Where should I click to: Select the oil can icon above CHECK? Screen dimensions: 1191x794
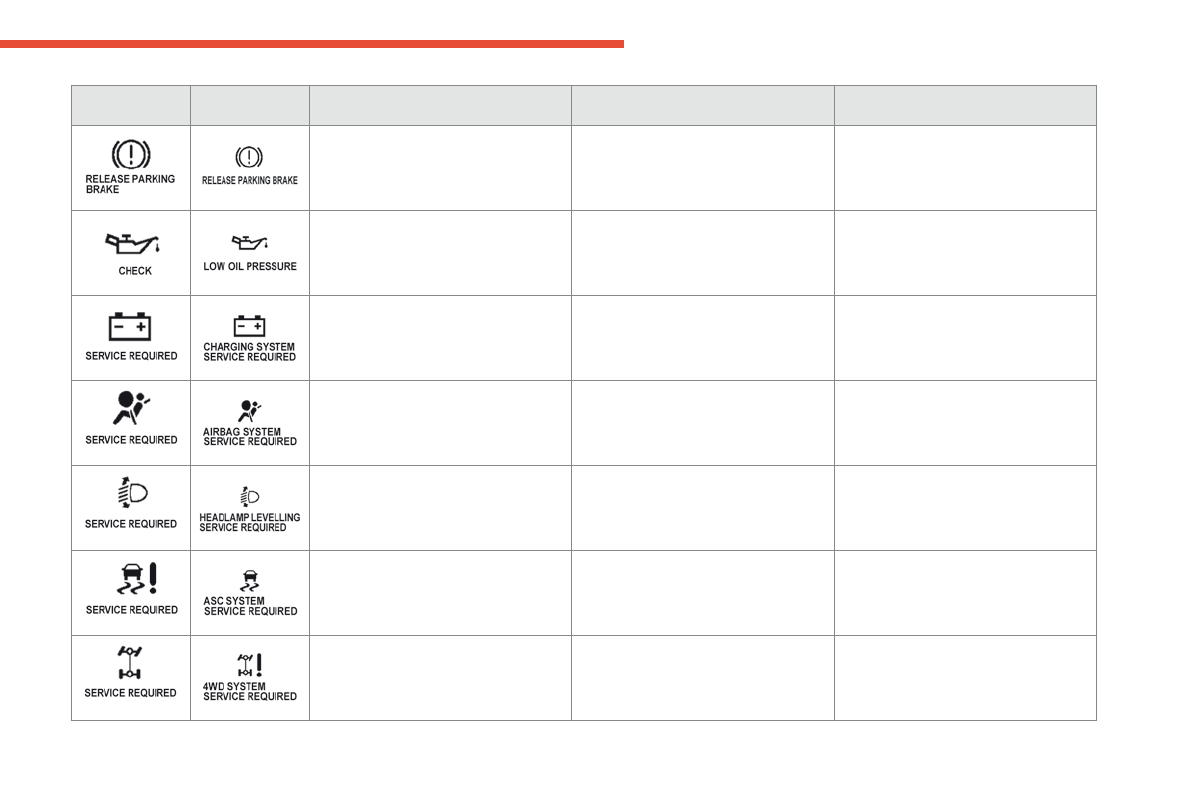pos(132,243)
